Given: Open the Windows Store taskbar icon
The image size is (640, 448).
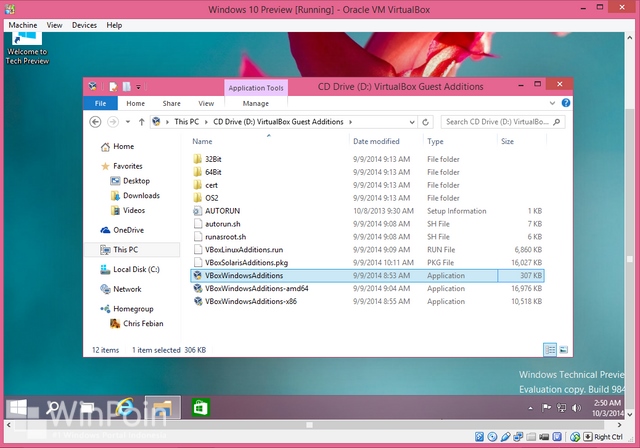Looking at the screenshot, I should pyautogui.click(x=200, y=407).
